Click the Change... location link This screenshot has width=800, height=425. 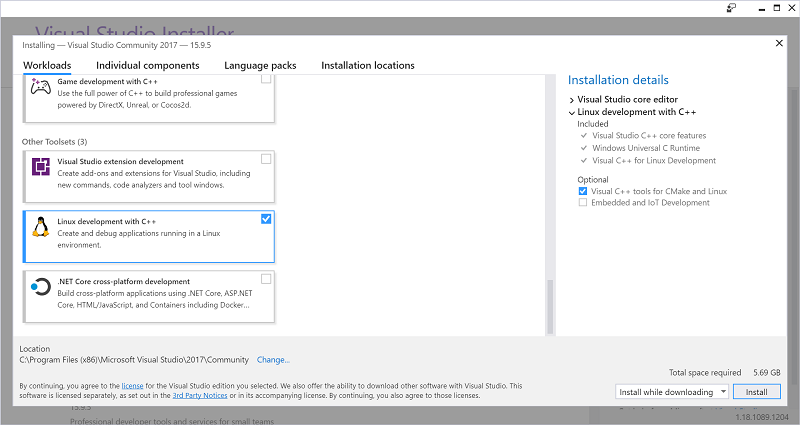point(273,360)
